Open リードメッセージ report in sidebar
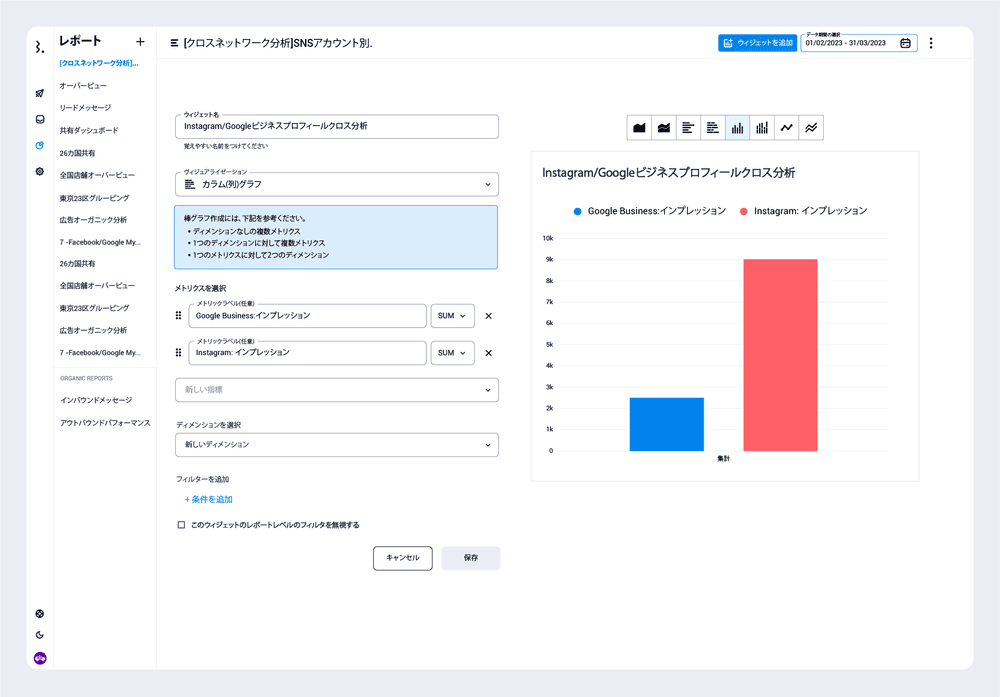 pyautogui.click(x=85, y=108)
